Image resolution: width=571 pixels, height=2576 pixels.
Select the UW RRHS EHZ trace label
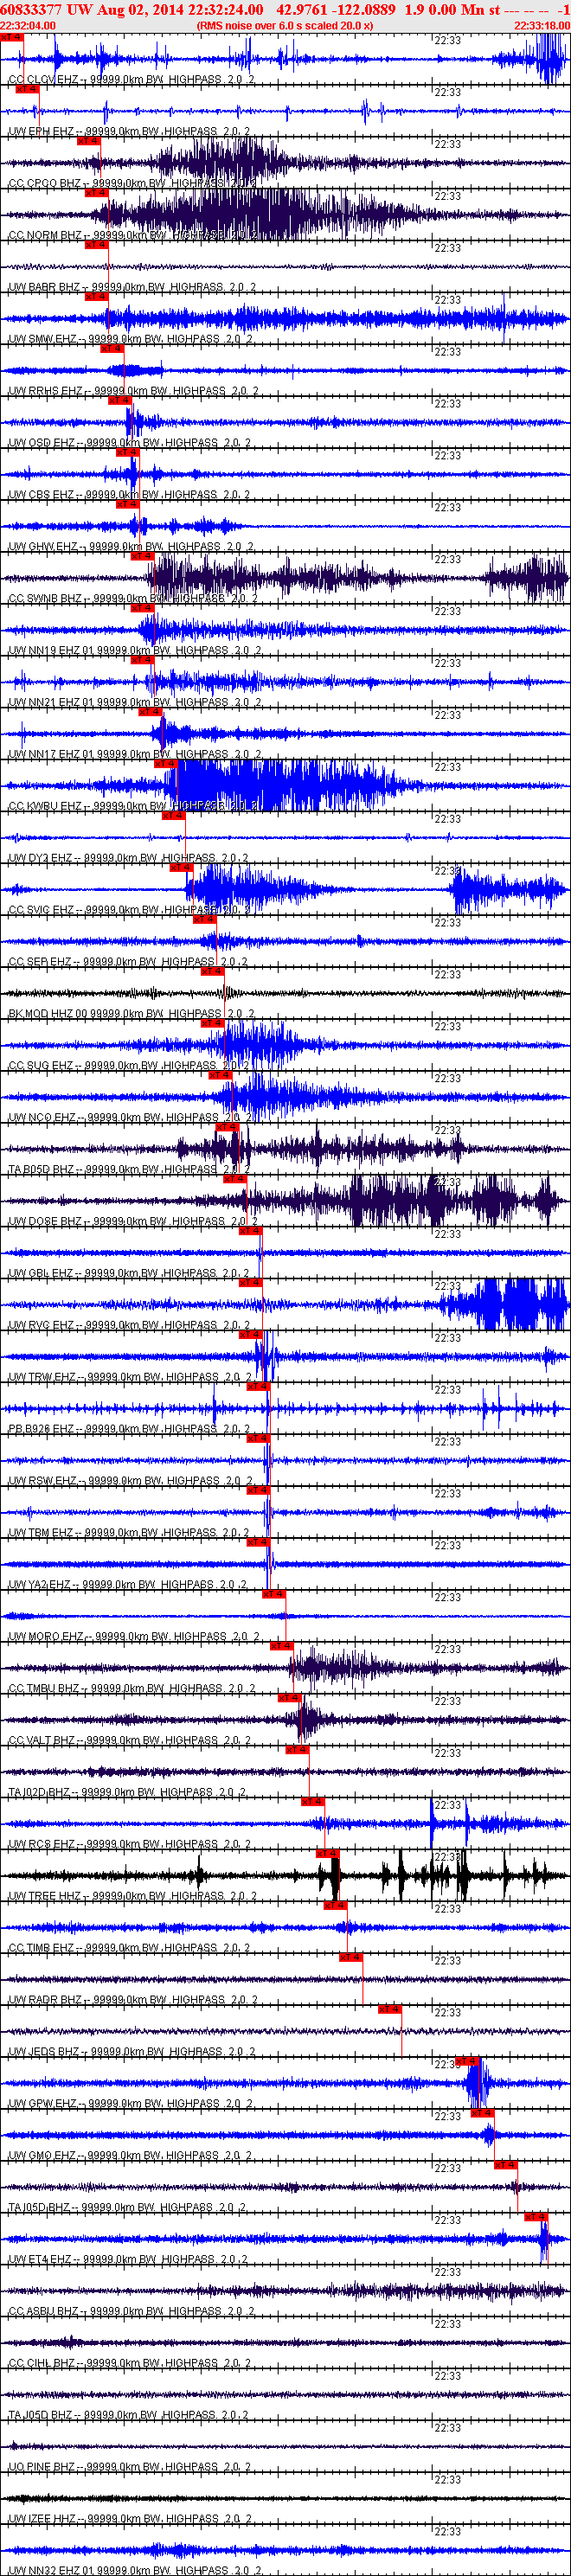pyautogui.click(x=132, y=391)
